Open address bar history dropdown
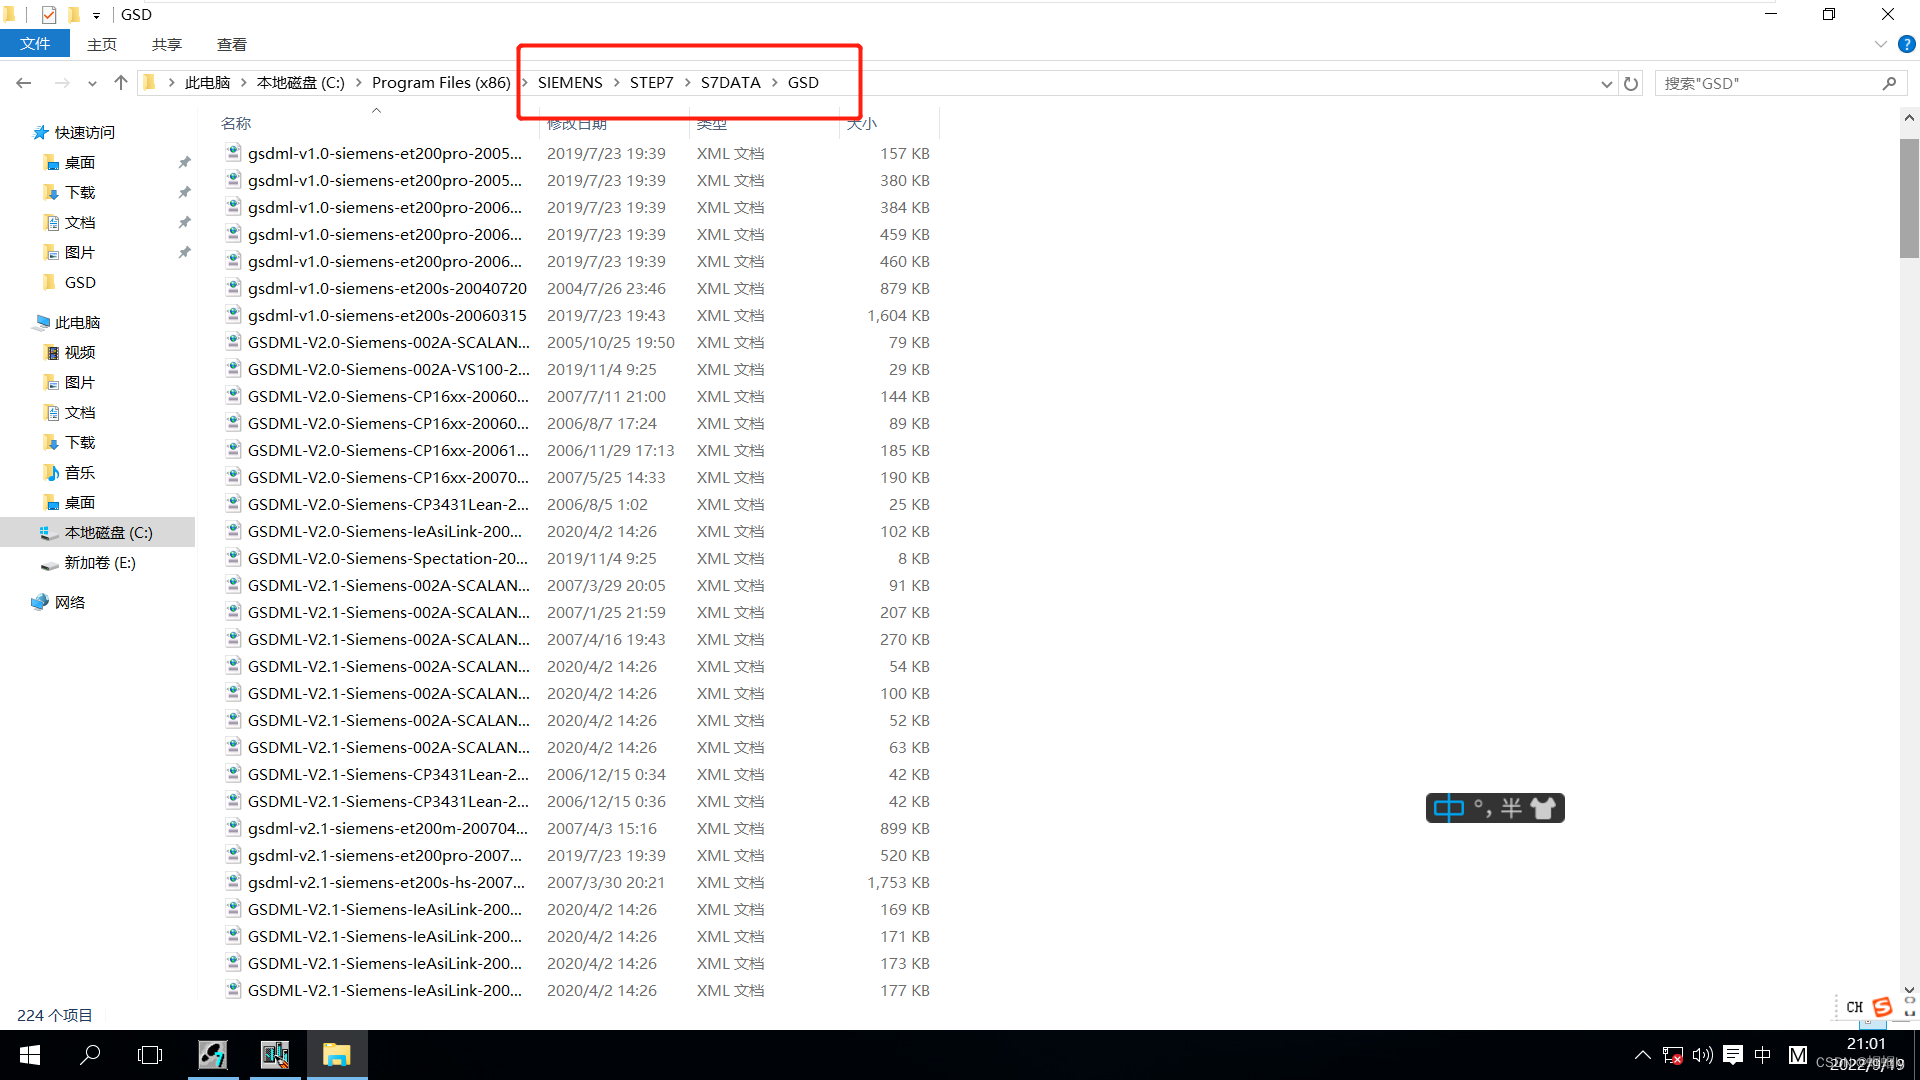 1606,84
